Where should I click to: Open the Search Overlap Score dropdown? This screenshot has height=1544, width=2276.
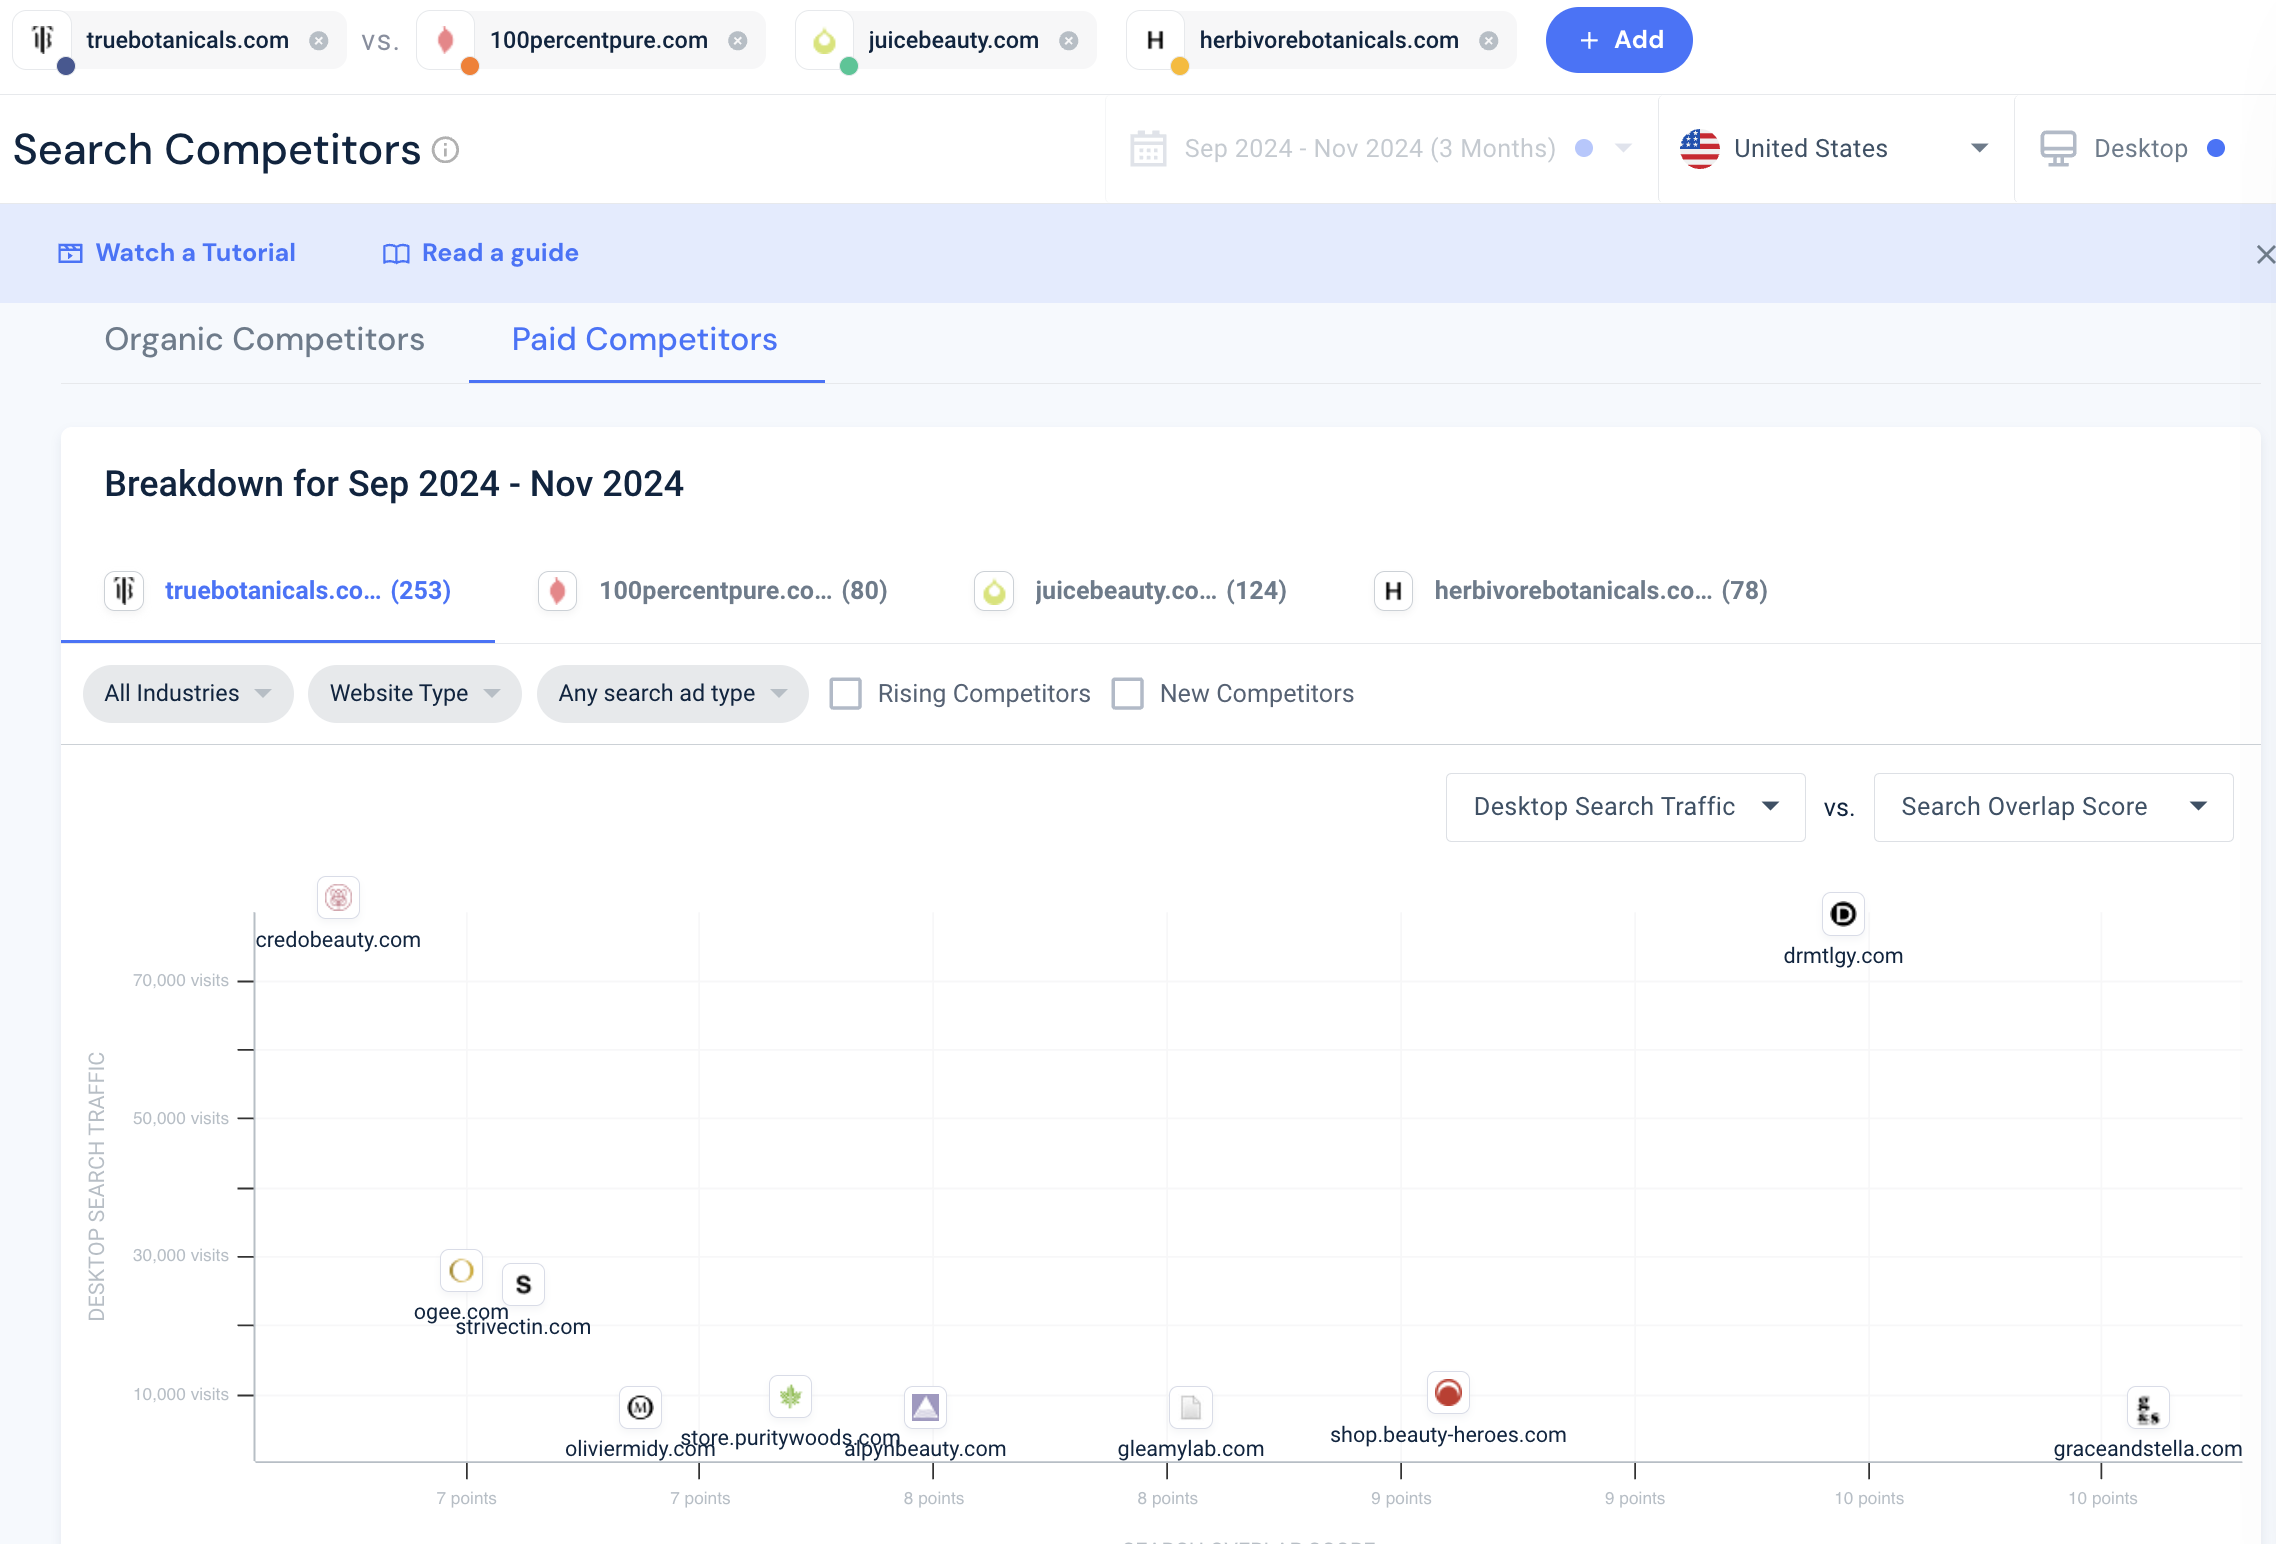2052,807
